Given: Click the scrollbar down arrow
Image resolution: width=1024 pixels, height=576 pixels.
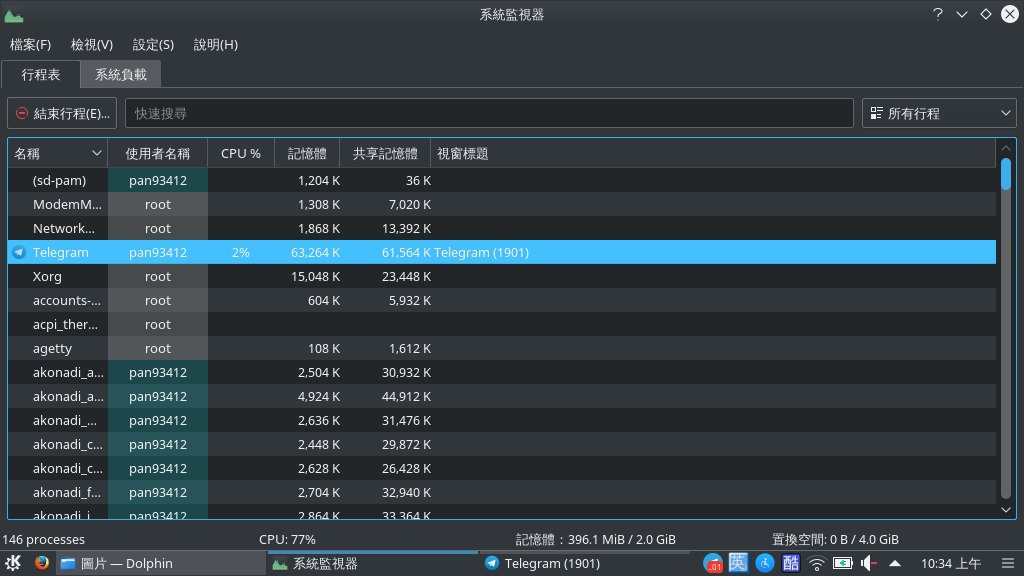Looking at the screenshot, I should (x=1006, y=510).
